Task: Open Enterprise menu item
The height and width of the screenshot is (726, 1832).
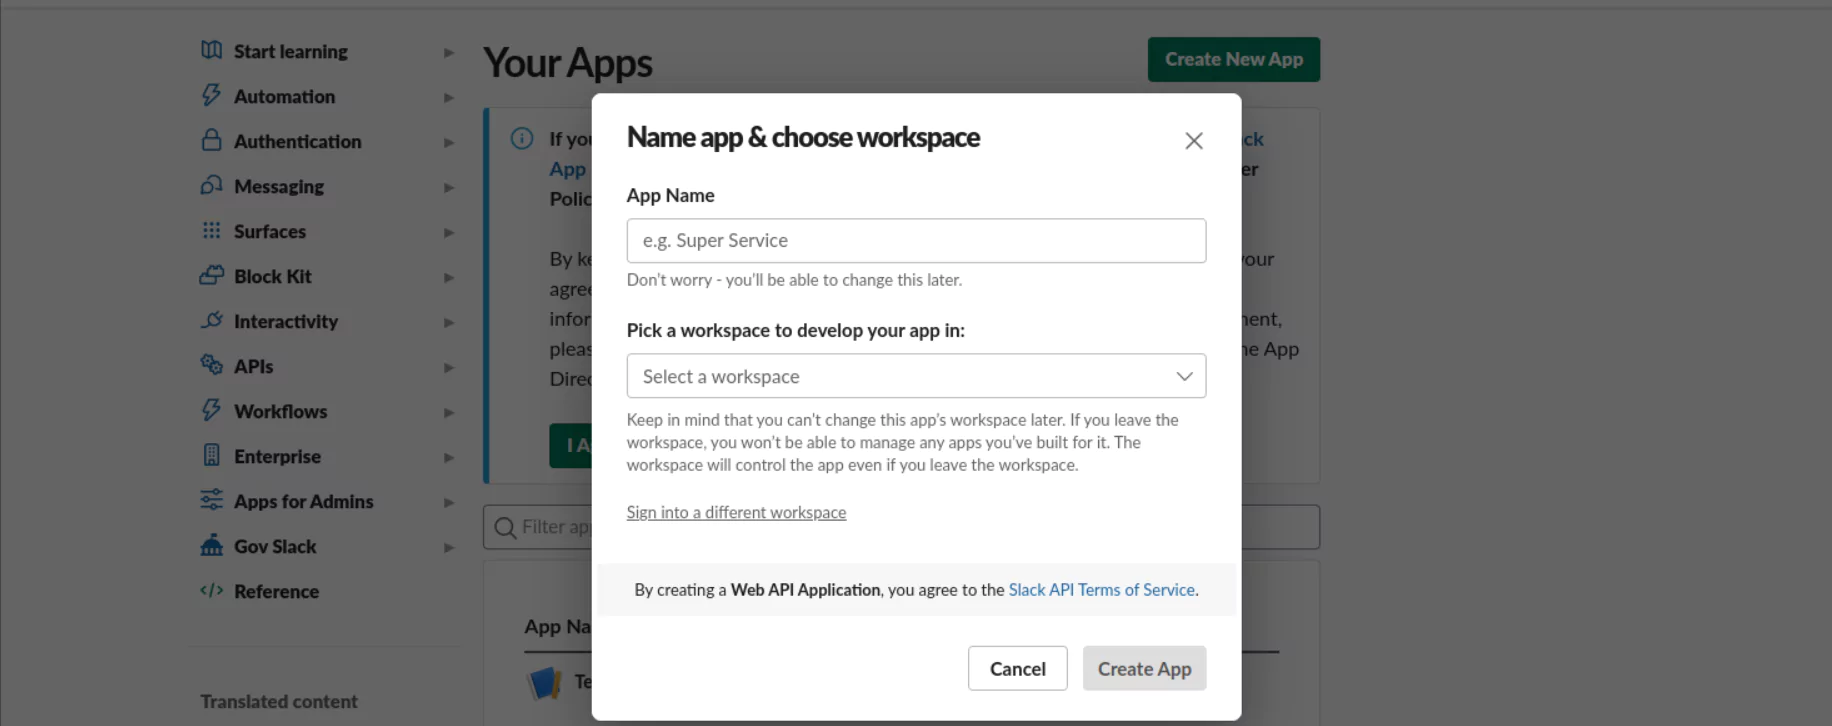Action: (278, 456)
